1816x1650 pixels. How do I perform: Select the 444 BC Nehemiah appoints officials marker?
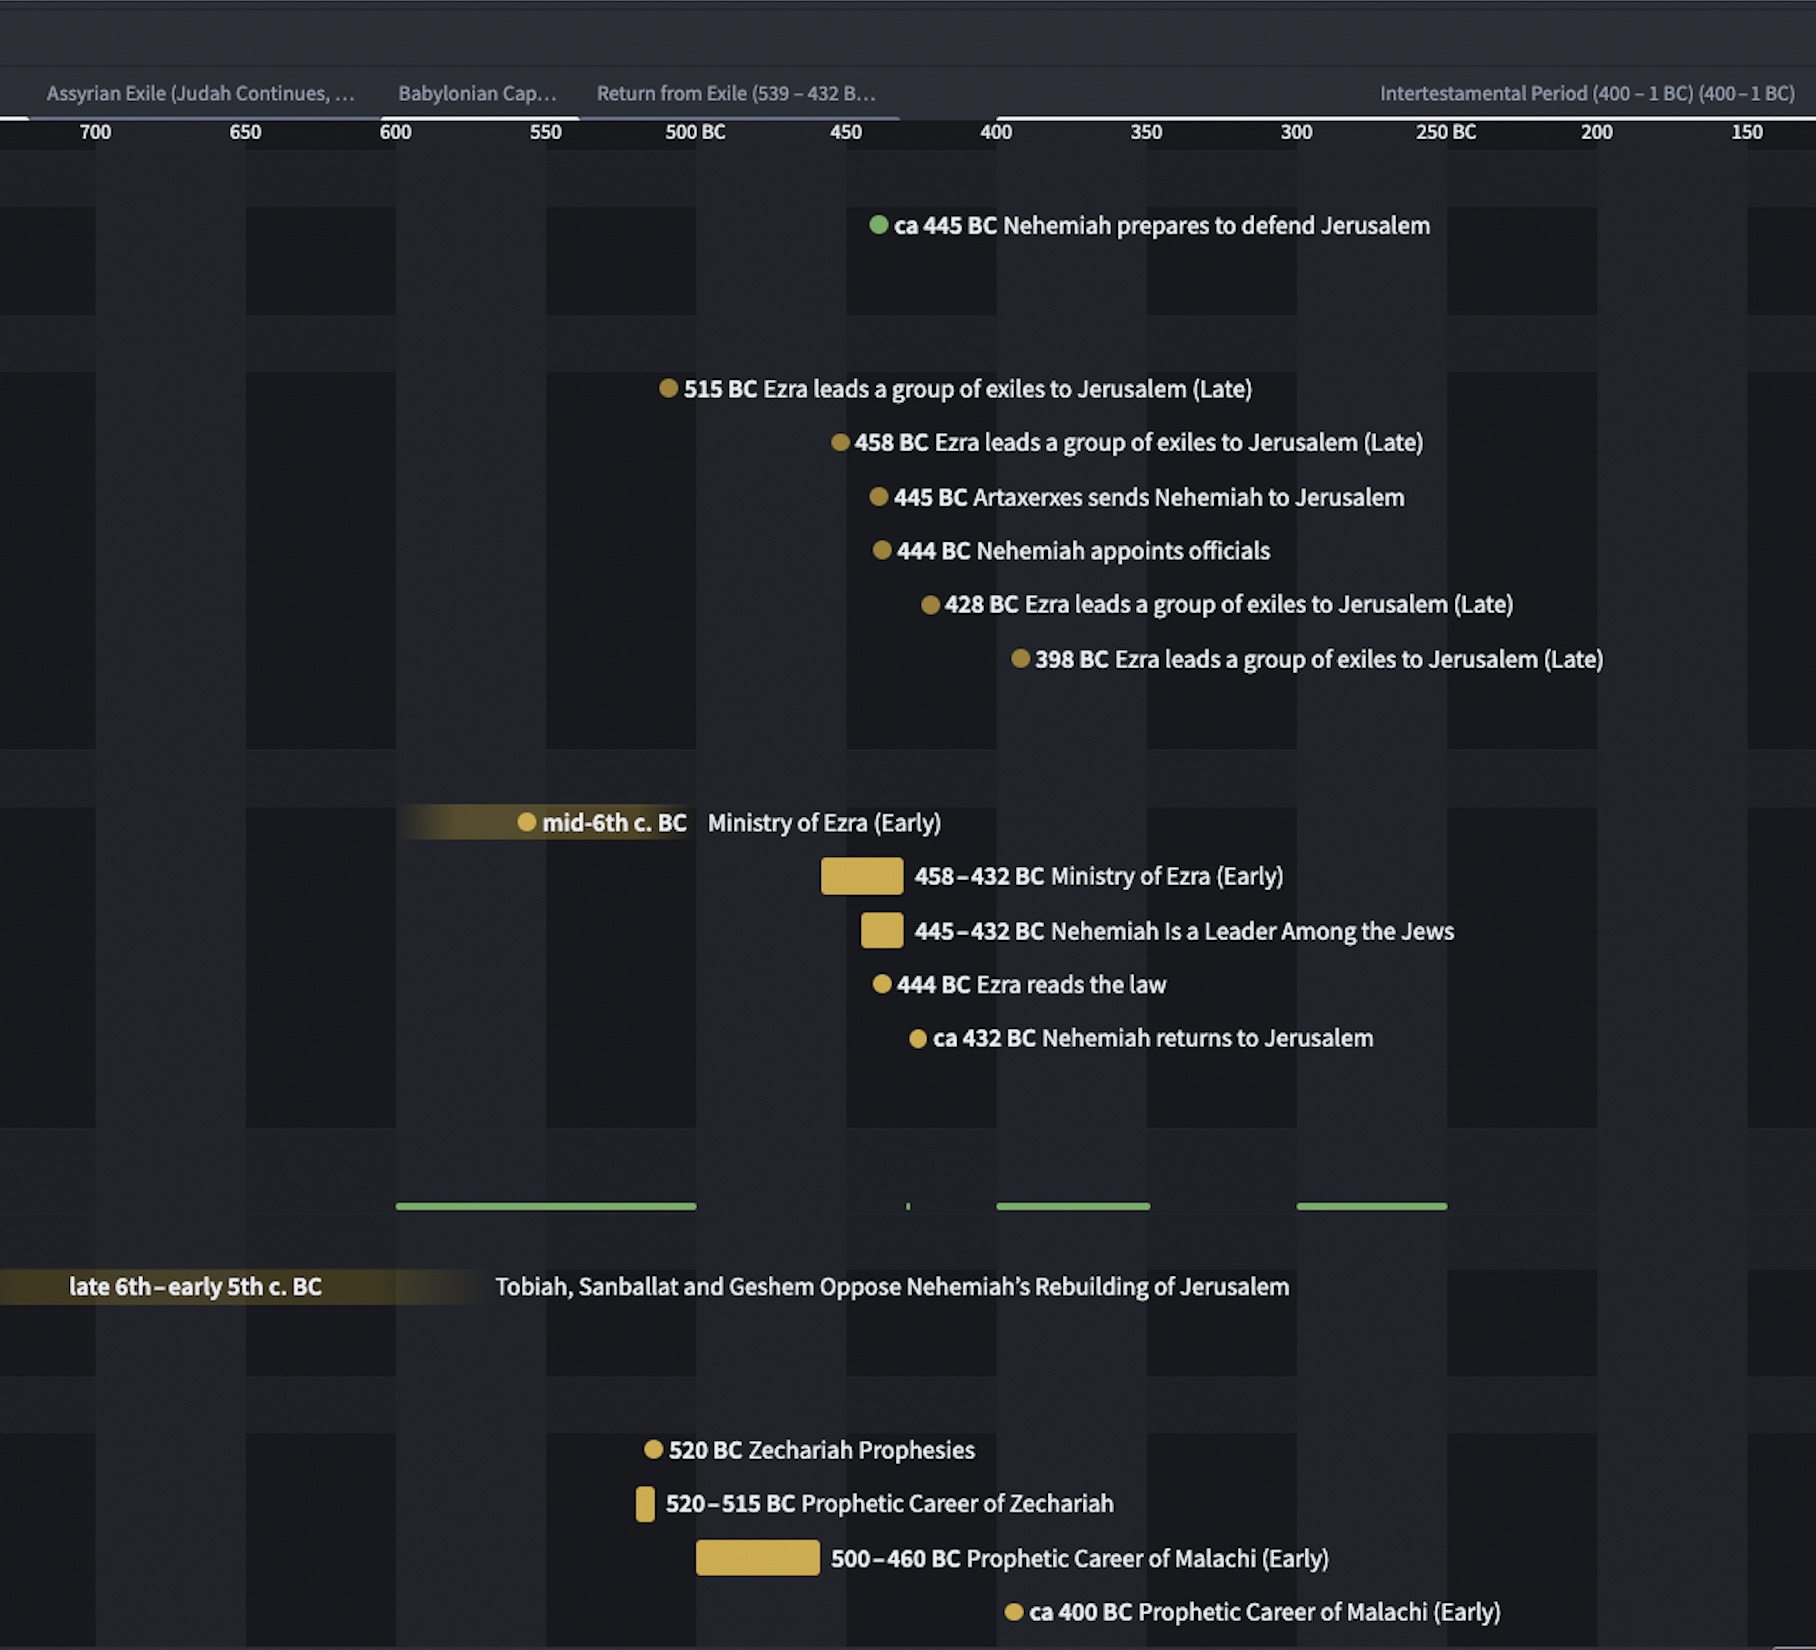(x=882, y=550)
